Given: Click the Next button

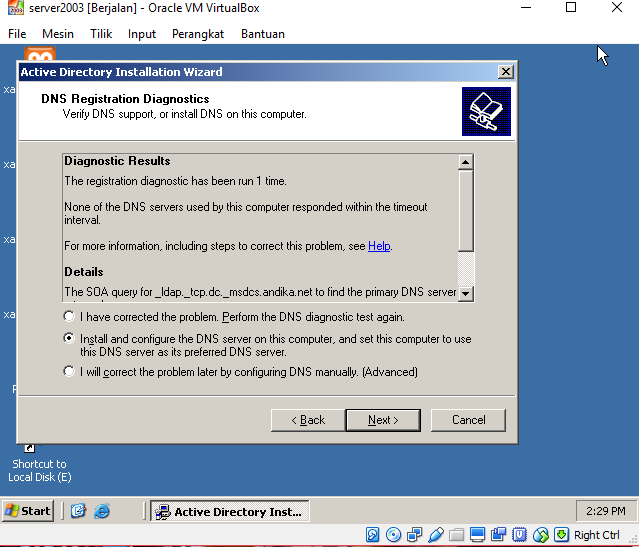Looking at the screenshot, I should pos(383,420).
